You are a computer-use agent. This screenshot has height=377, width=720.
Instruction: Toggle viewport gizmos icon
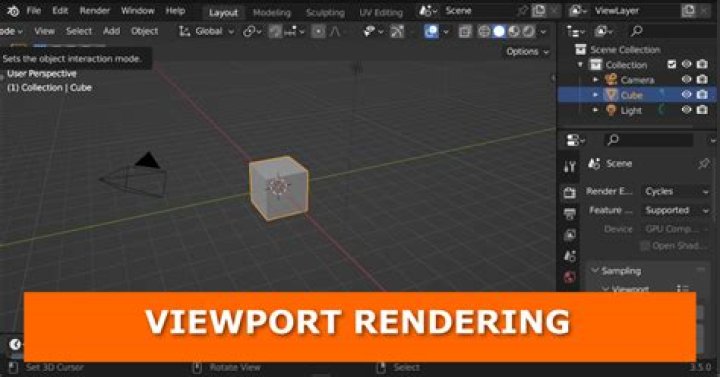coord(397,31)
